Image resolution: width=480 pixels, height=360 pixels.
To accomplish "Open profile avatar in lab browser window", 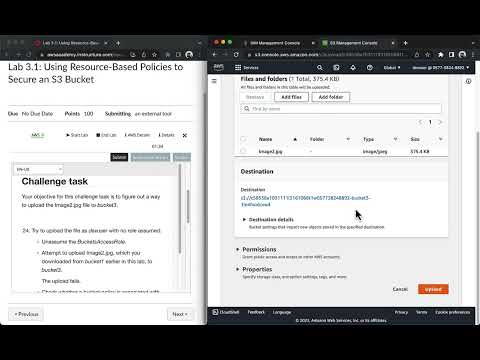I will tap(189, 55).
